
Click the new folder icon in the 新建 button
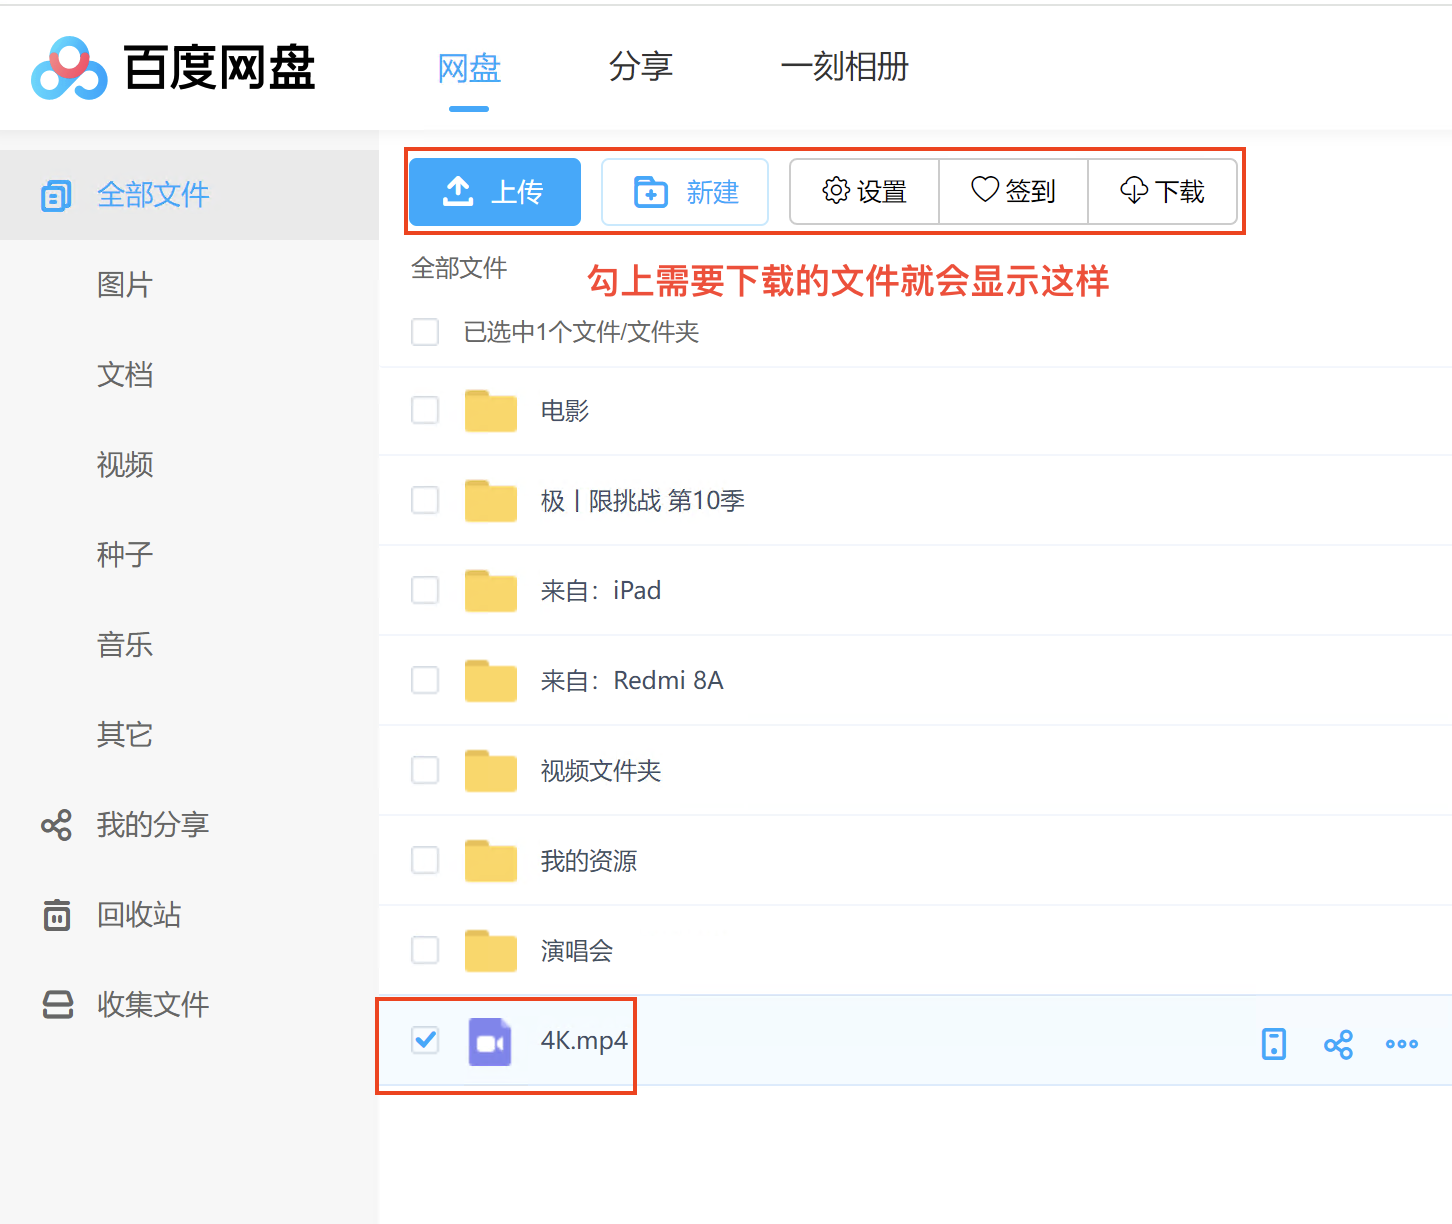tap(651, 191)
